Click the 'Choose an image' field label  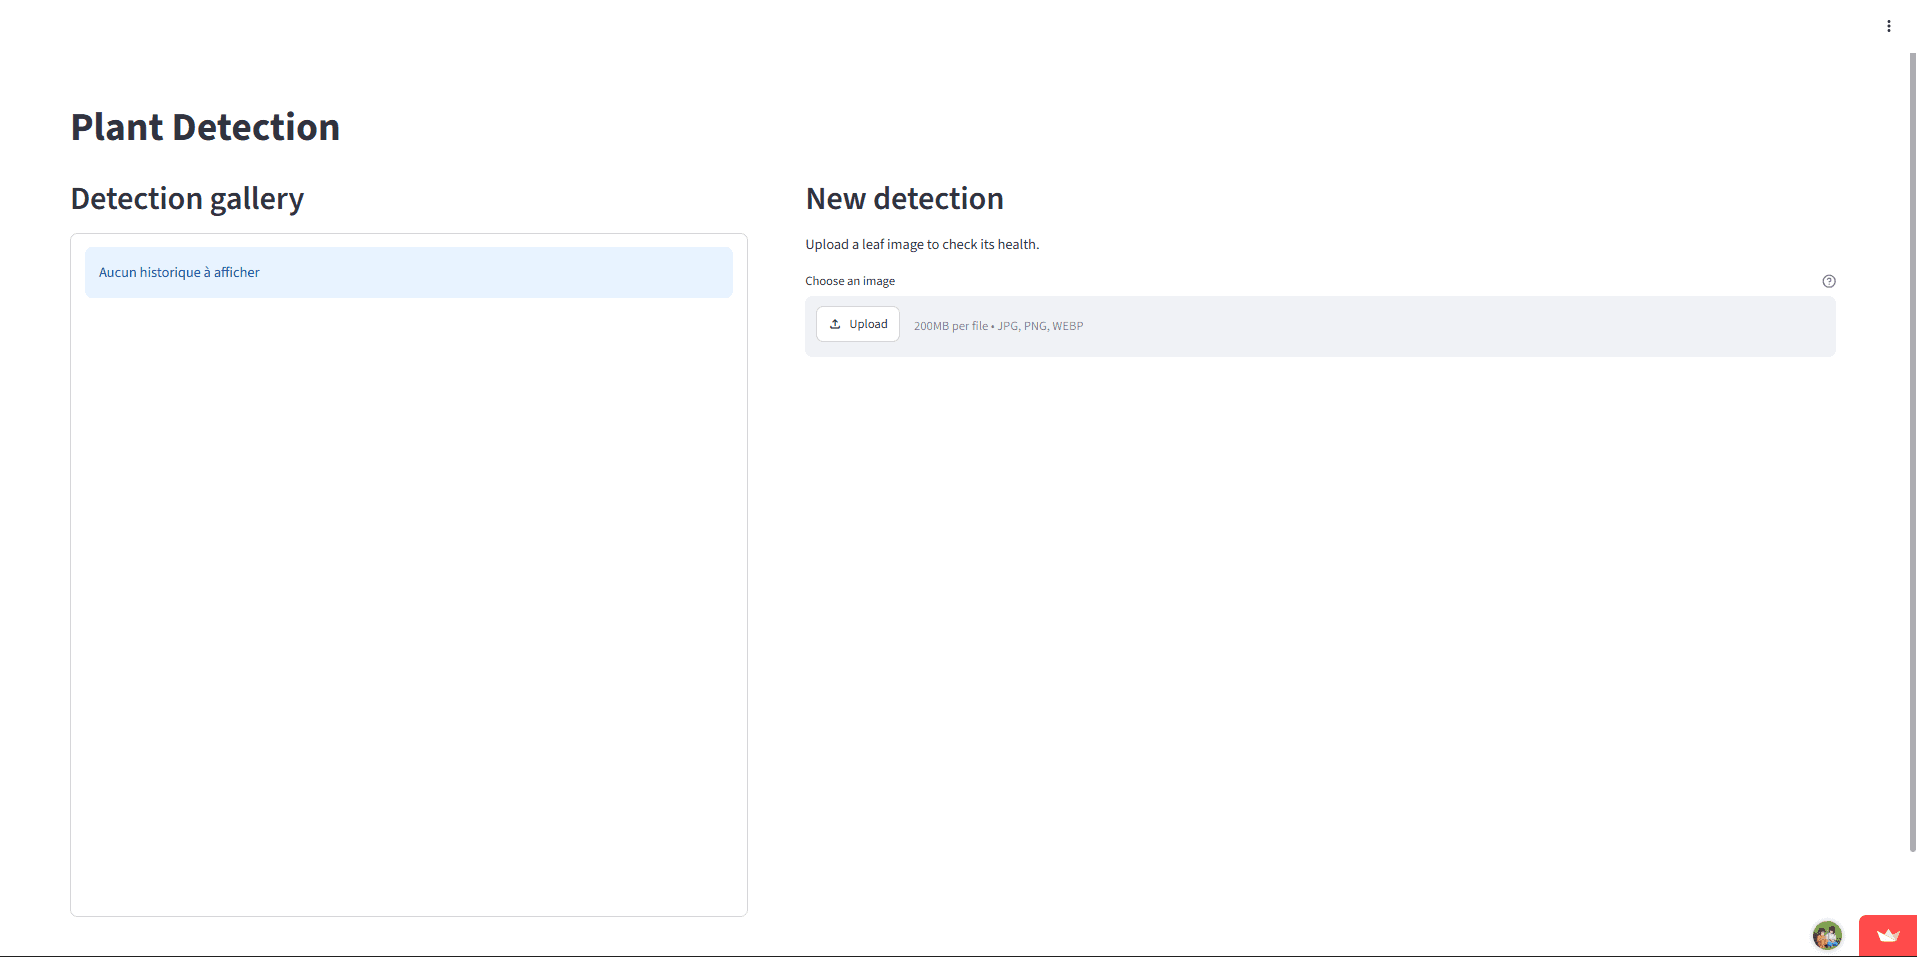coord(850,281)
